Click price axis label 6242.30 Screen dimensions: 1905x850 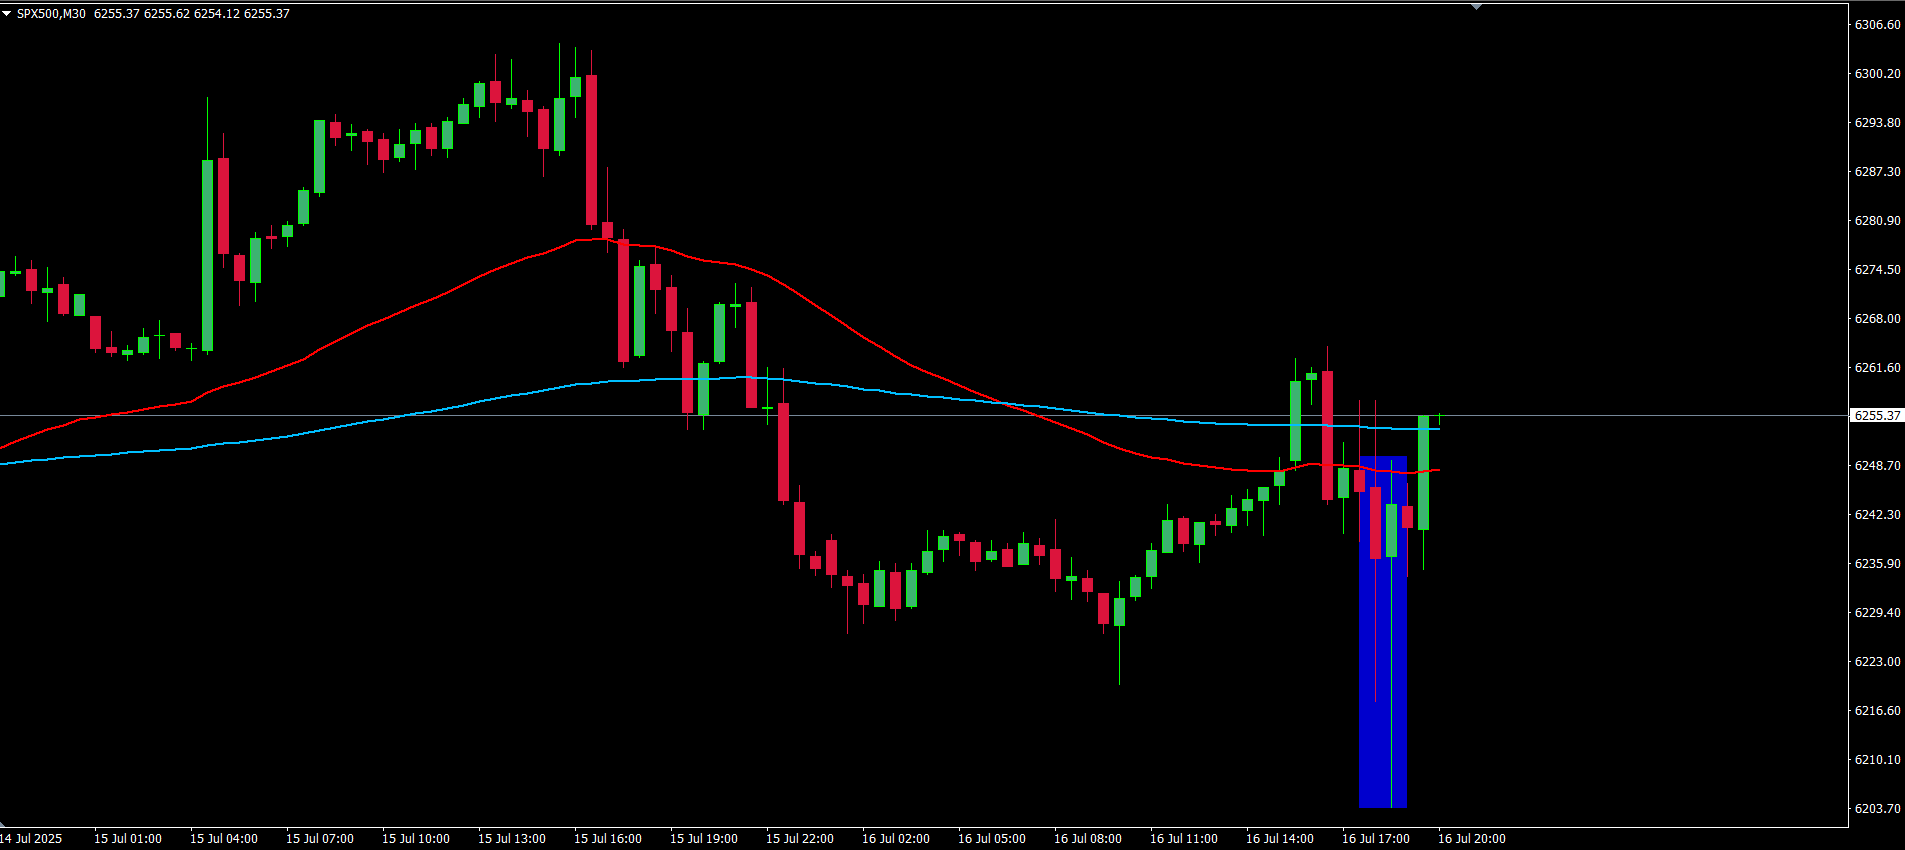point(1877,515)
